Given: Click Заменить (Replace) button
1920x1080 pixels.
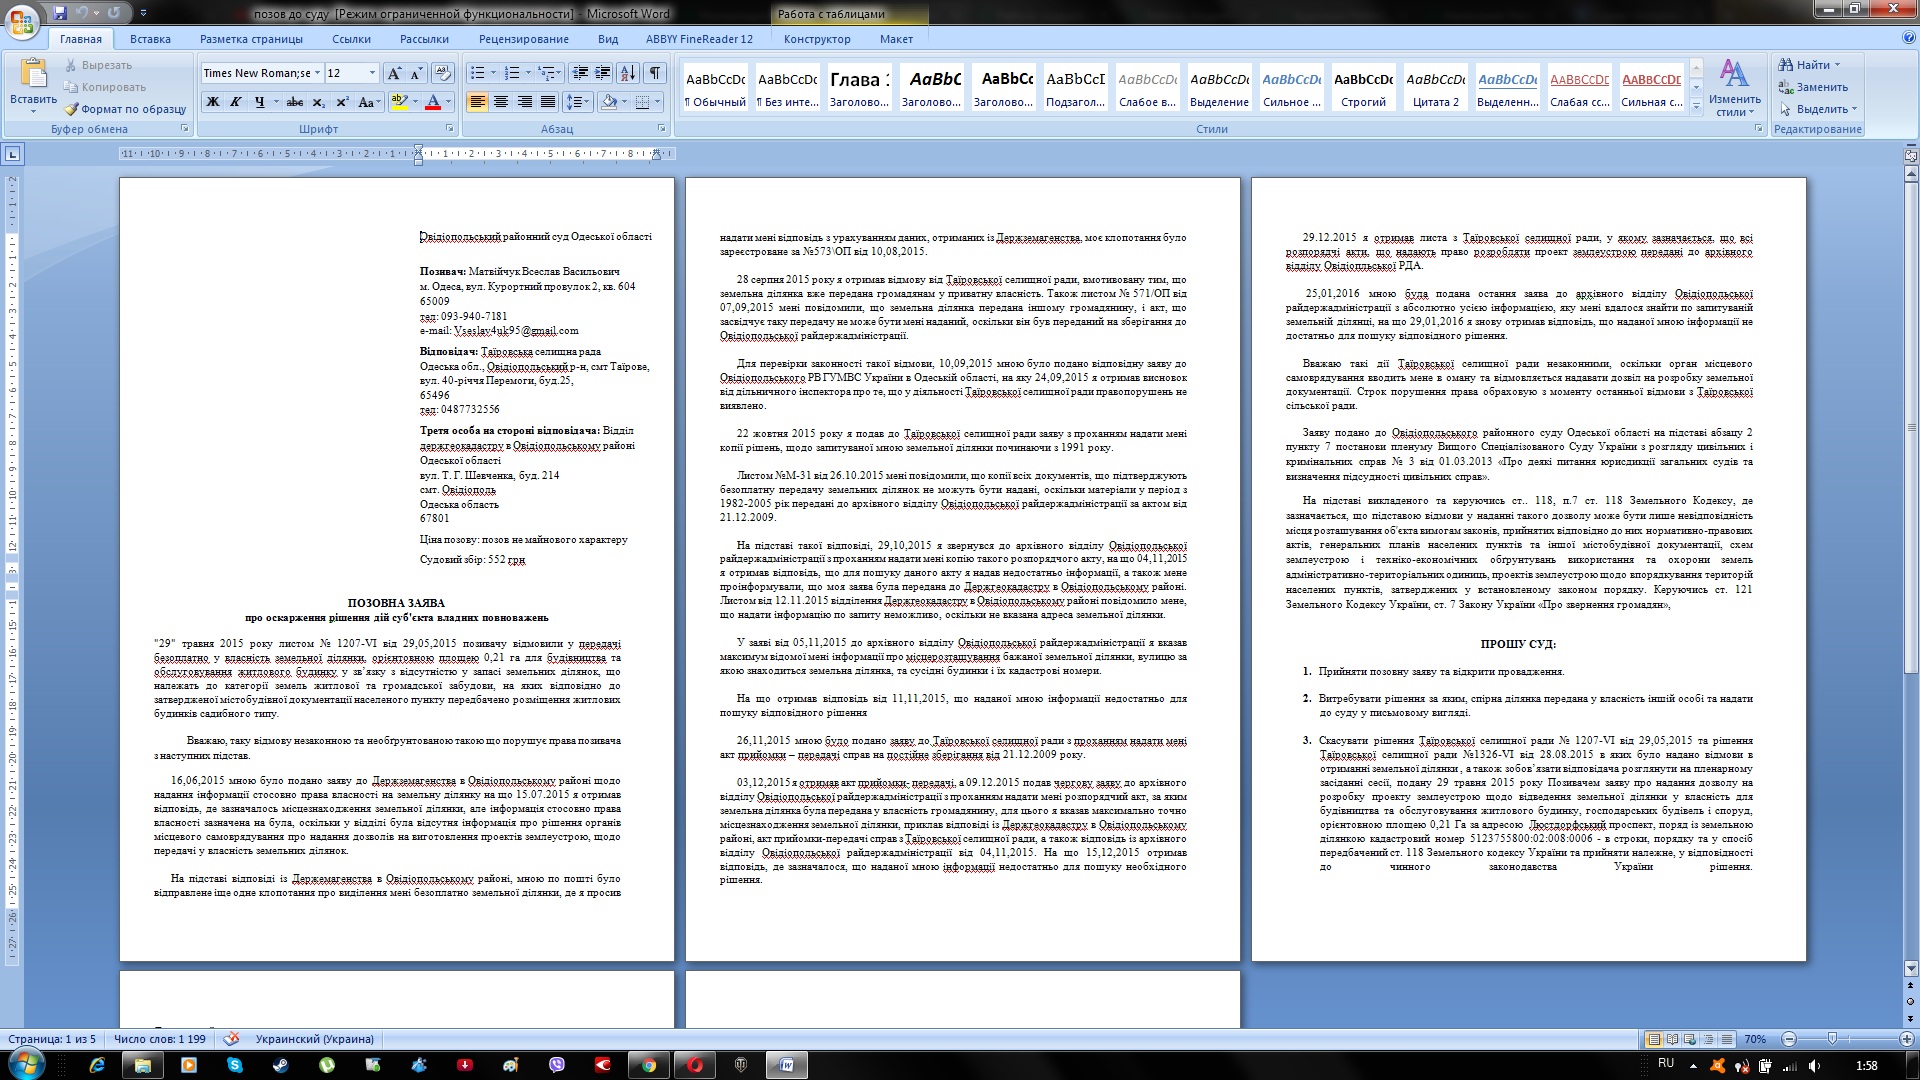Looking at the screenshot, I should point(1813,87).
